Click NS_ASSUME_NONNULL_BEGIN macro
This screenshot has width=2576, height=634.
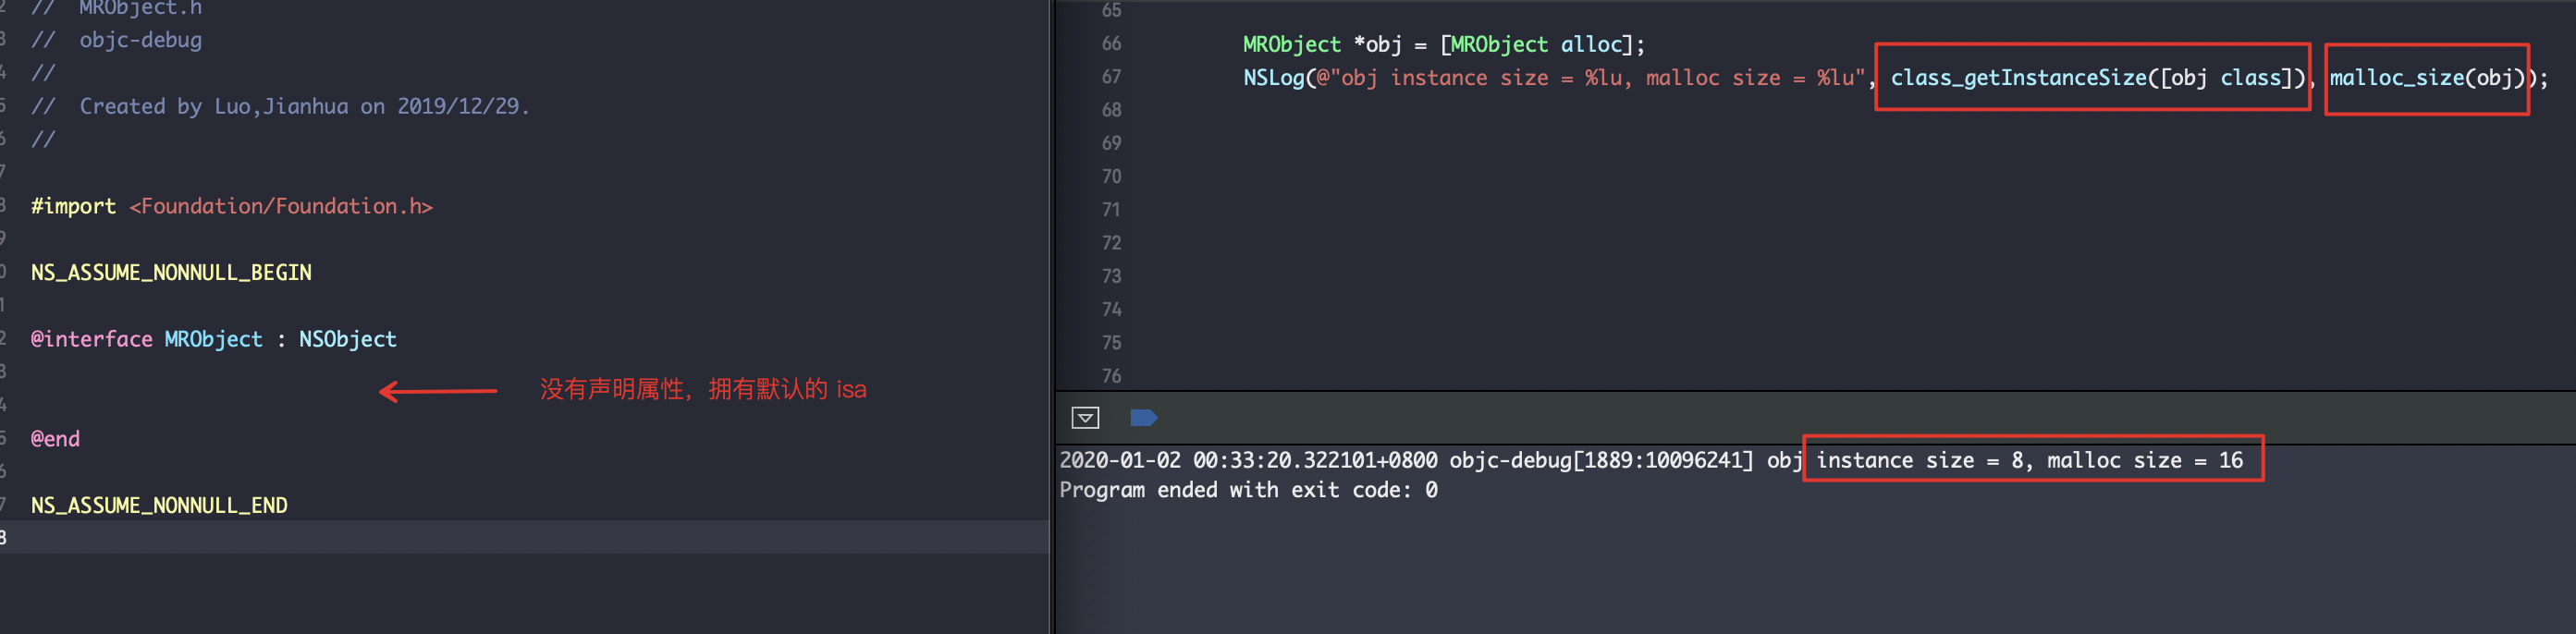click(x=171, y=272)
